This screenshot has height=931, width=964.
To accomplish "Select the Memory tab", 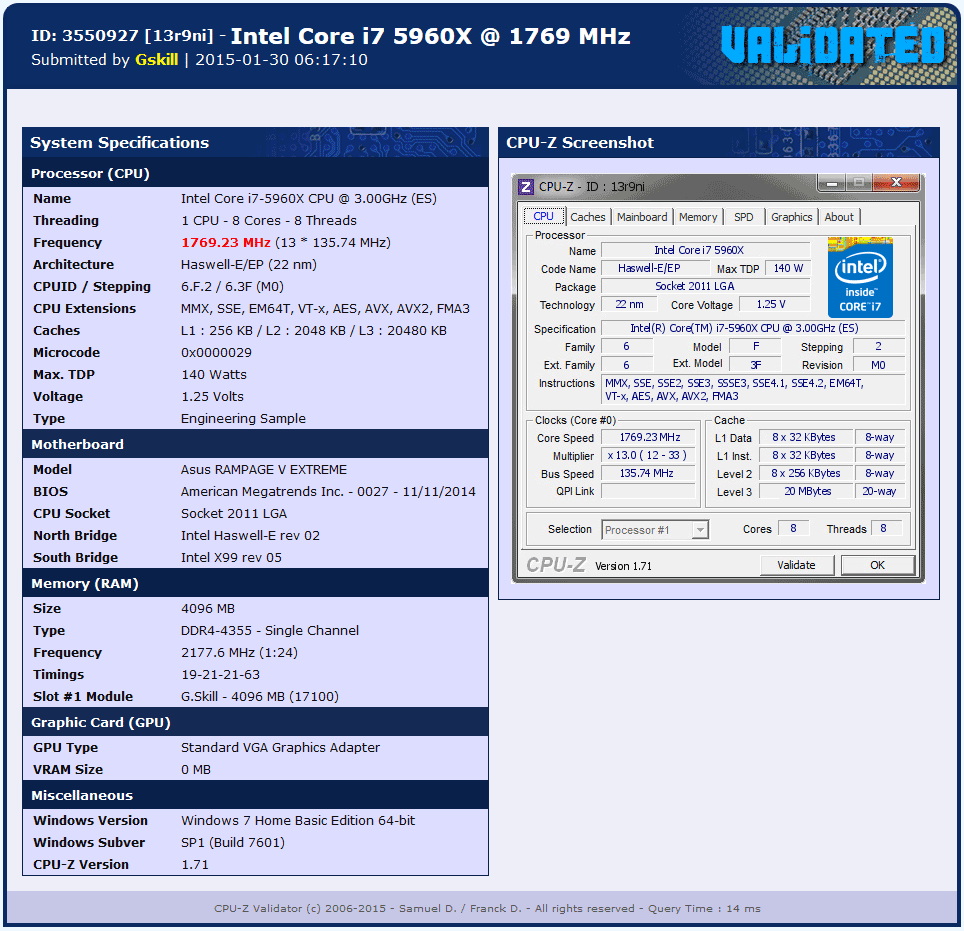I will coord(698,217).
